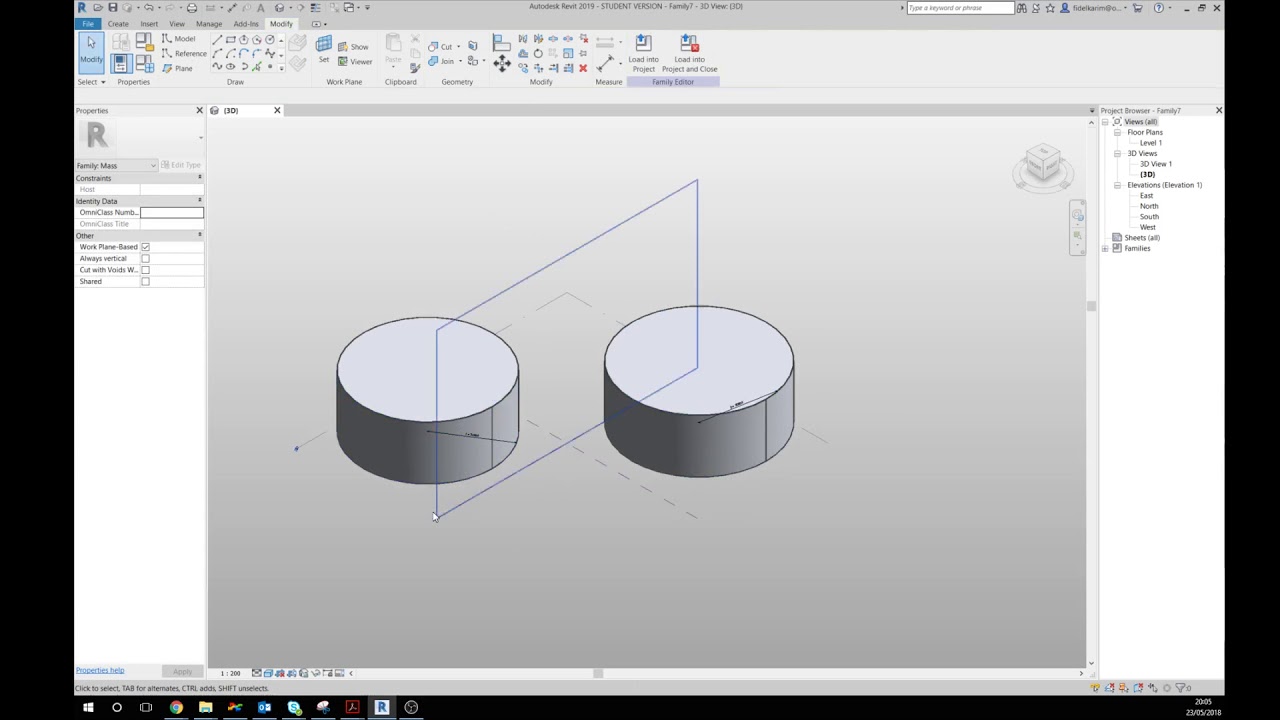
Task: Open the Insert ribbon tab
Action: point(148,24)
